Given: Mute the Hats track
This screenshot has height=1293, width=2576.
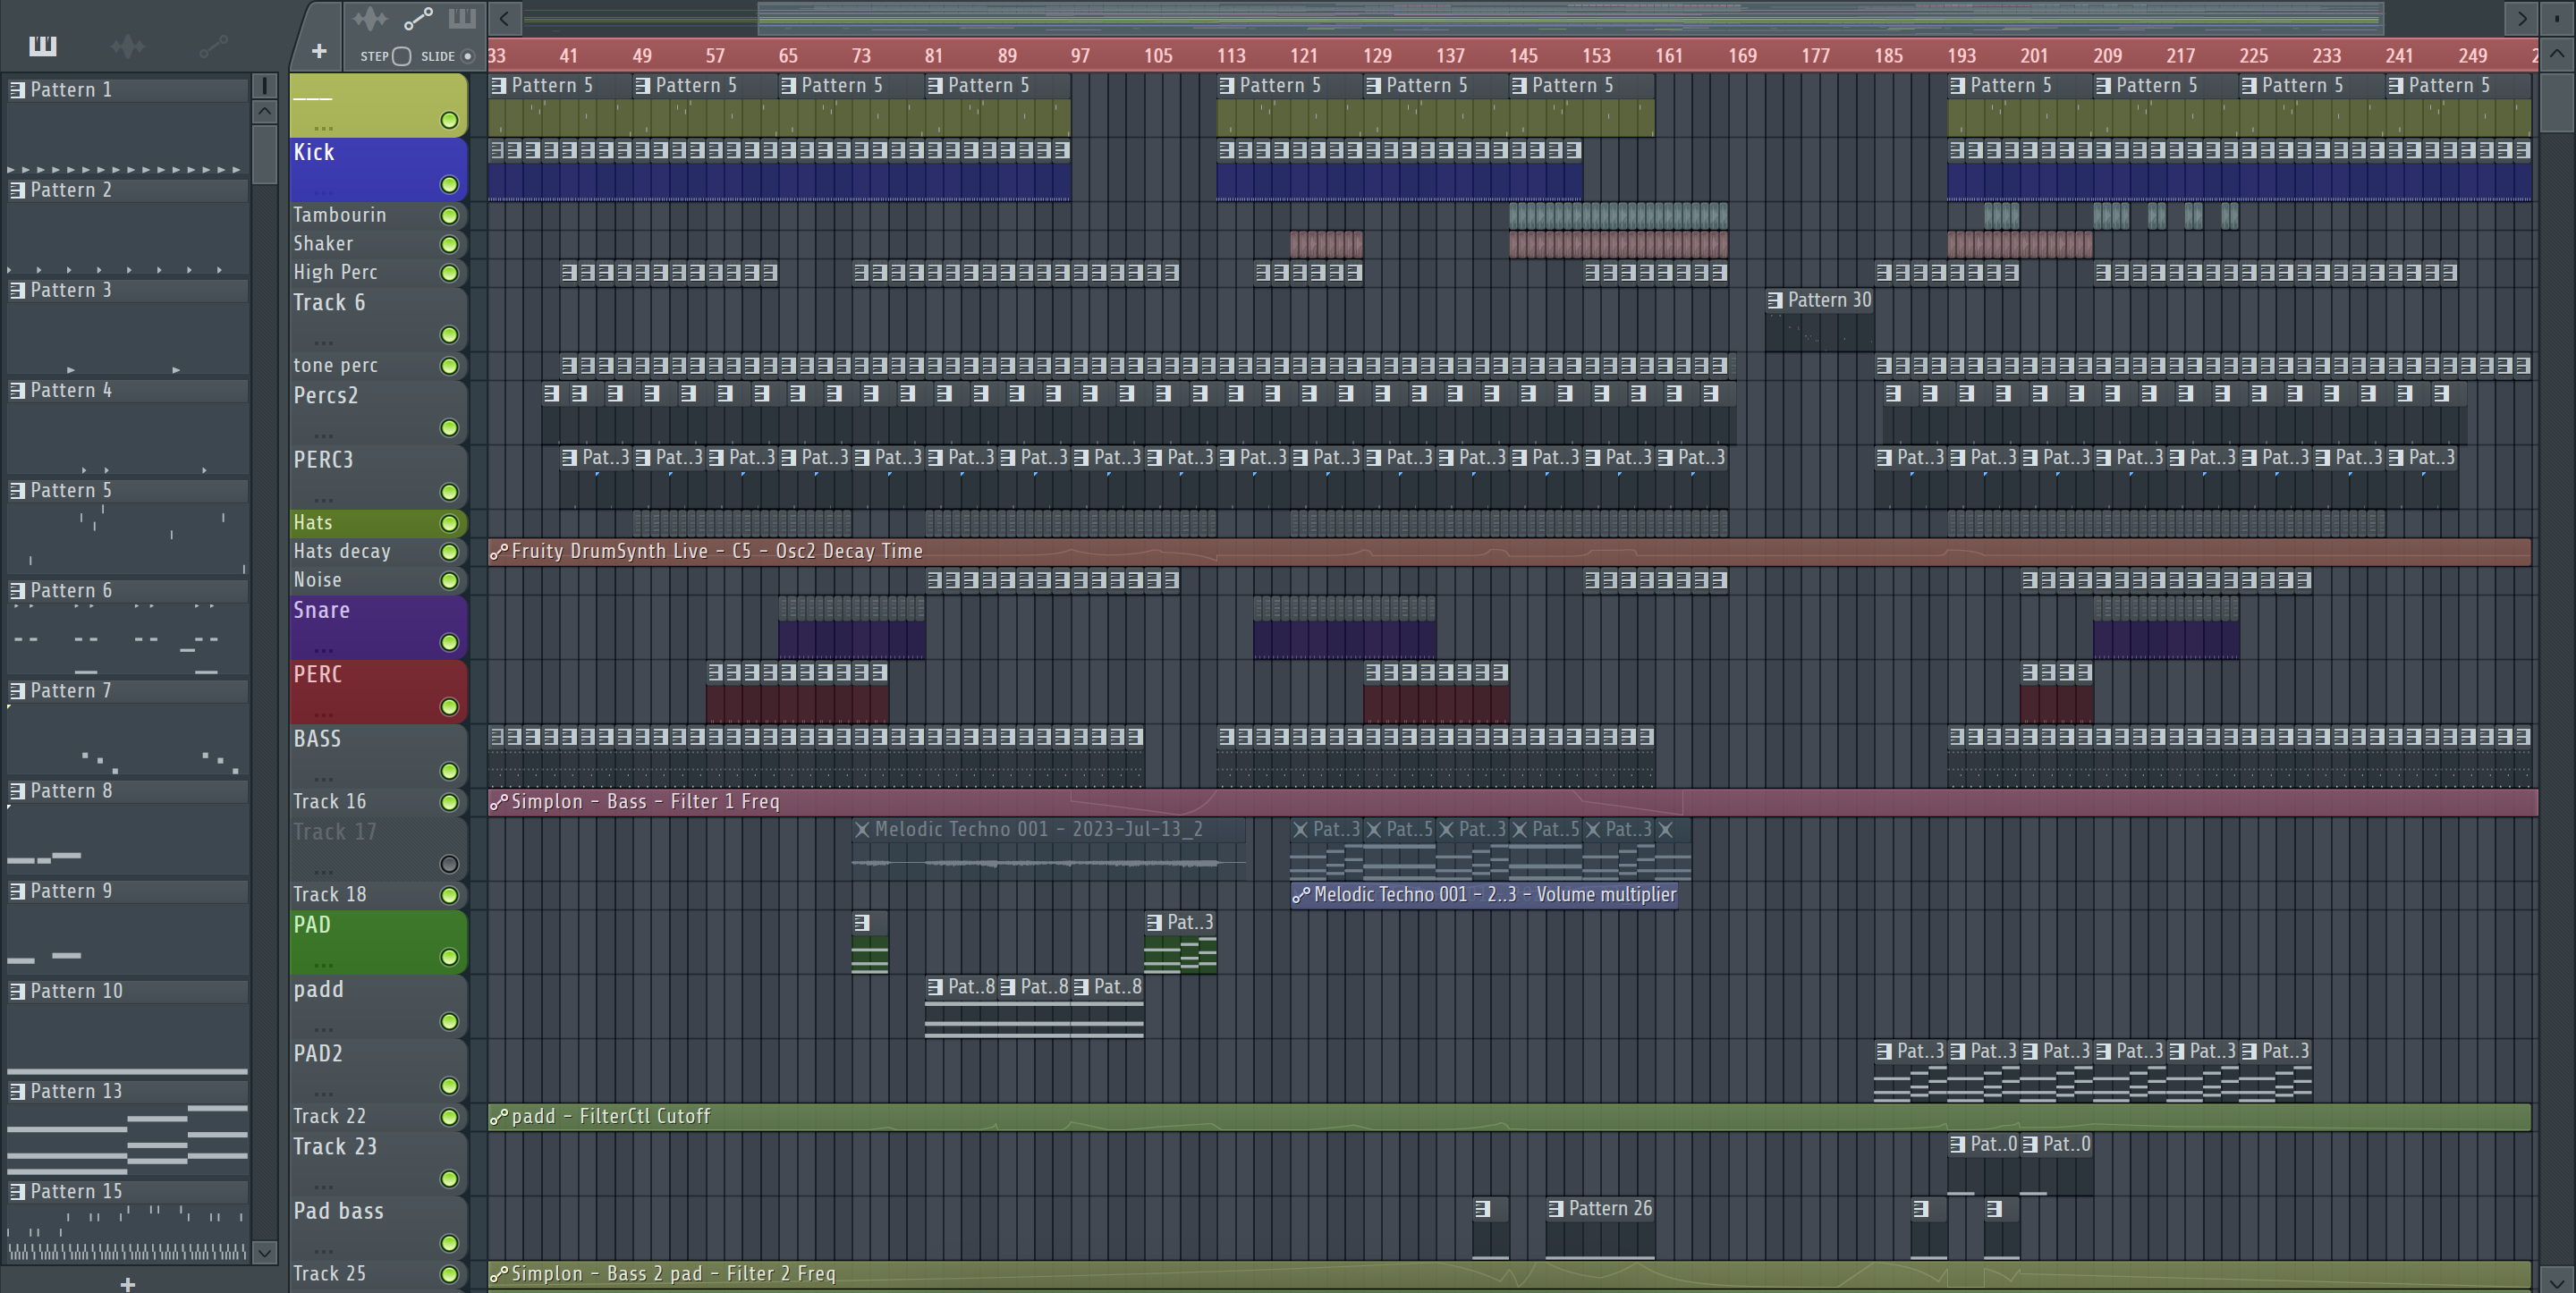Looking at the screenshot, I should click(x=449, y=523).
